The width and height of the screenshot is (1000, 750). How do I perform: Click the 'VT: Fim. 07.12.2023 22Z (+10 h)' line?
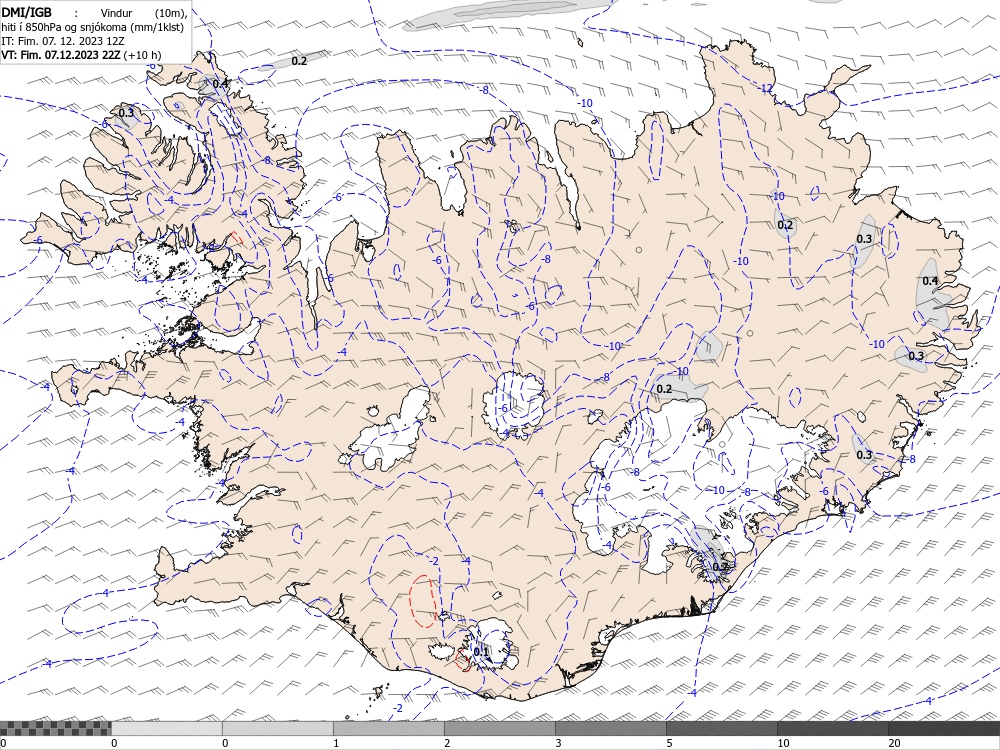(x=82, y=55)
